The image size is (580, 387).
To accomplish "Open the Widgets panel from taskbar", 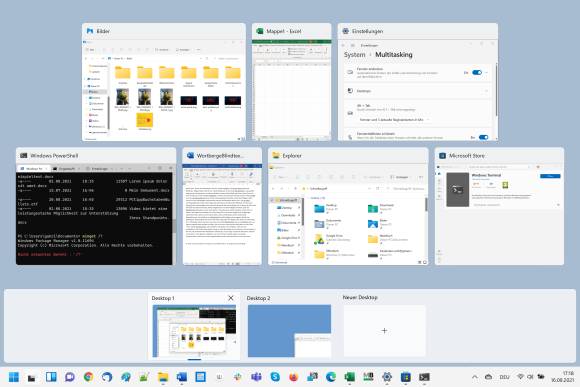I will [51, 377].
